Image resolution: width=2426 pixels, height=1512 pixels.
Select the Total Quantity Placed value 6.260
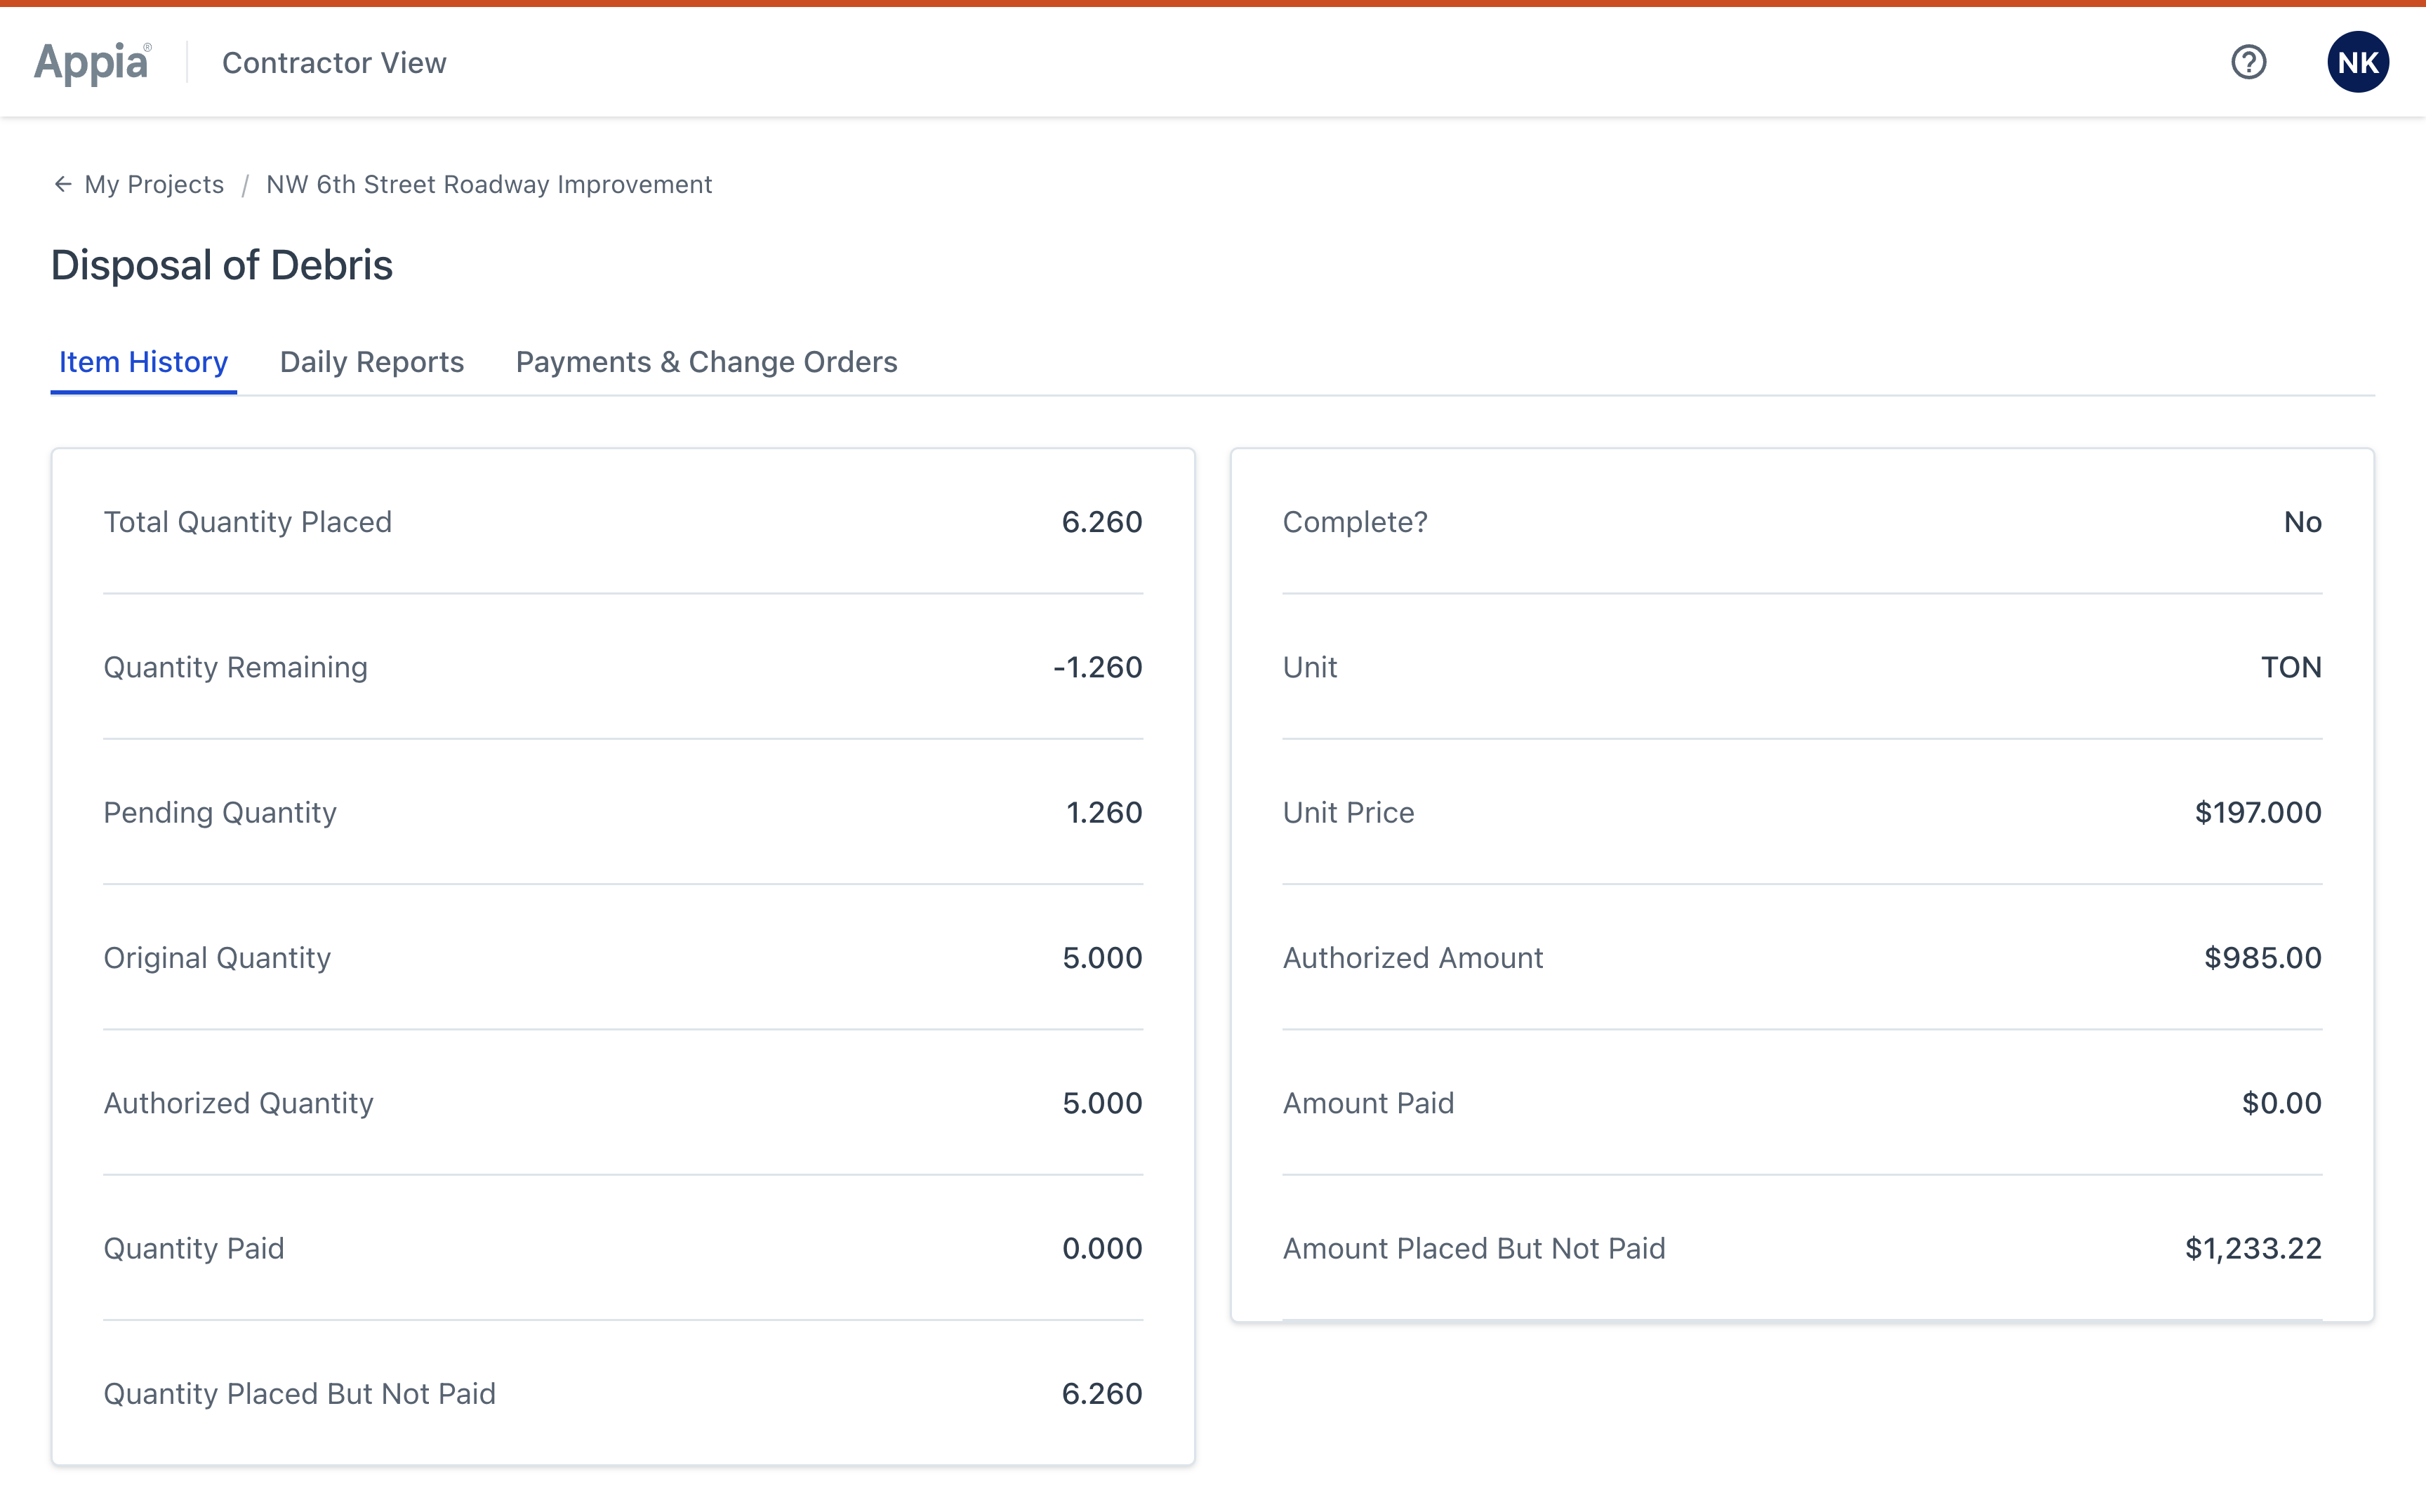click(1102, 522)
